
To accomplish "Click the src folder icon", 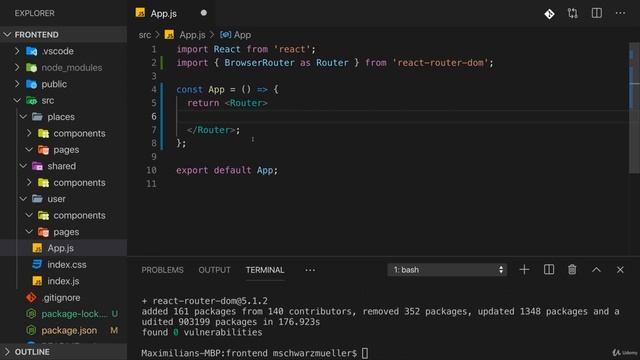I will pyautogui.click(x=31, y=100).
